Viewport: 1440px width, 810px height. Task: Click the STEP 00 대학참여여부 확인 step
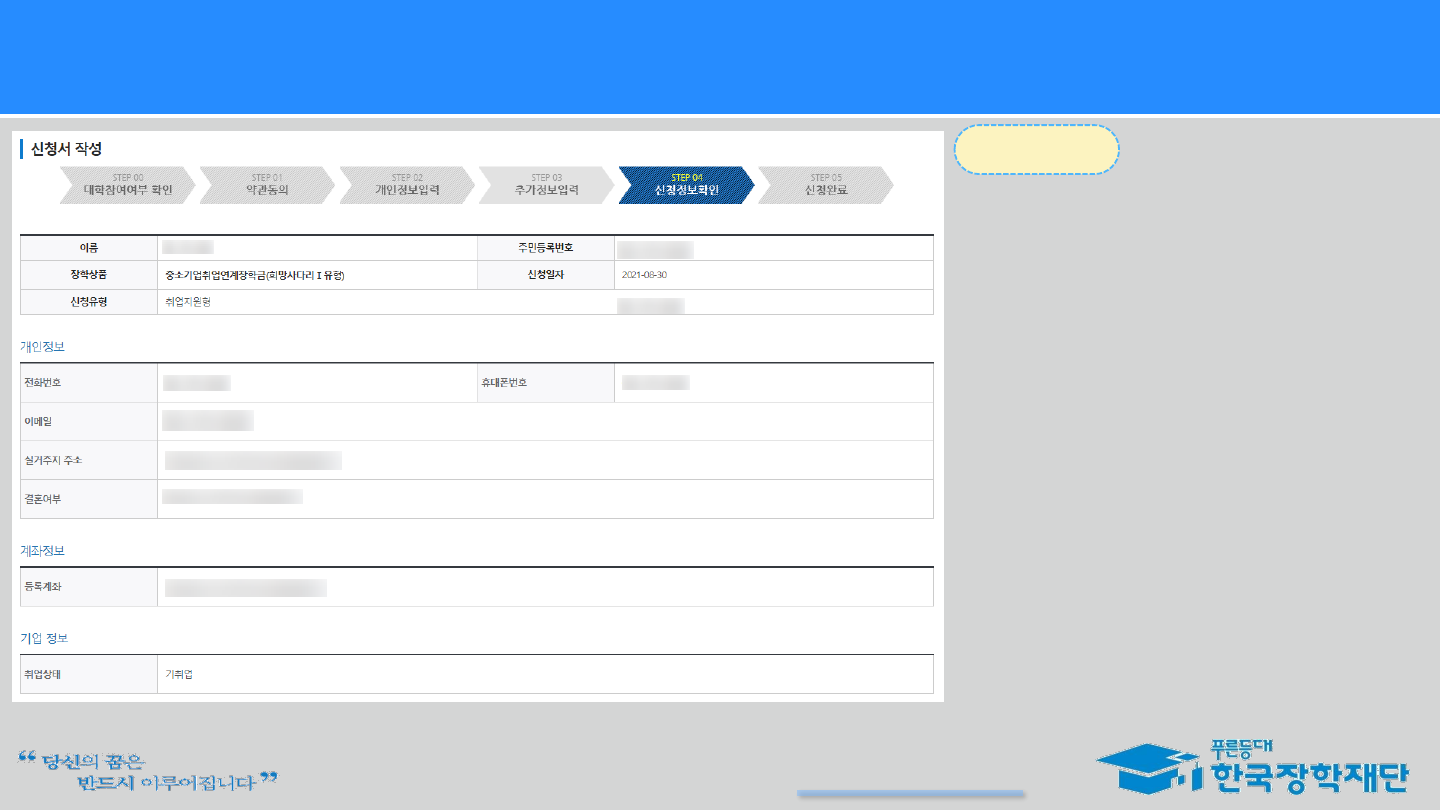click(127, 185)
